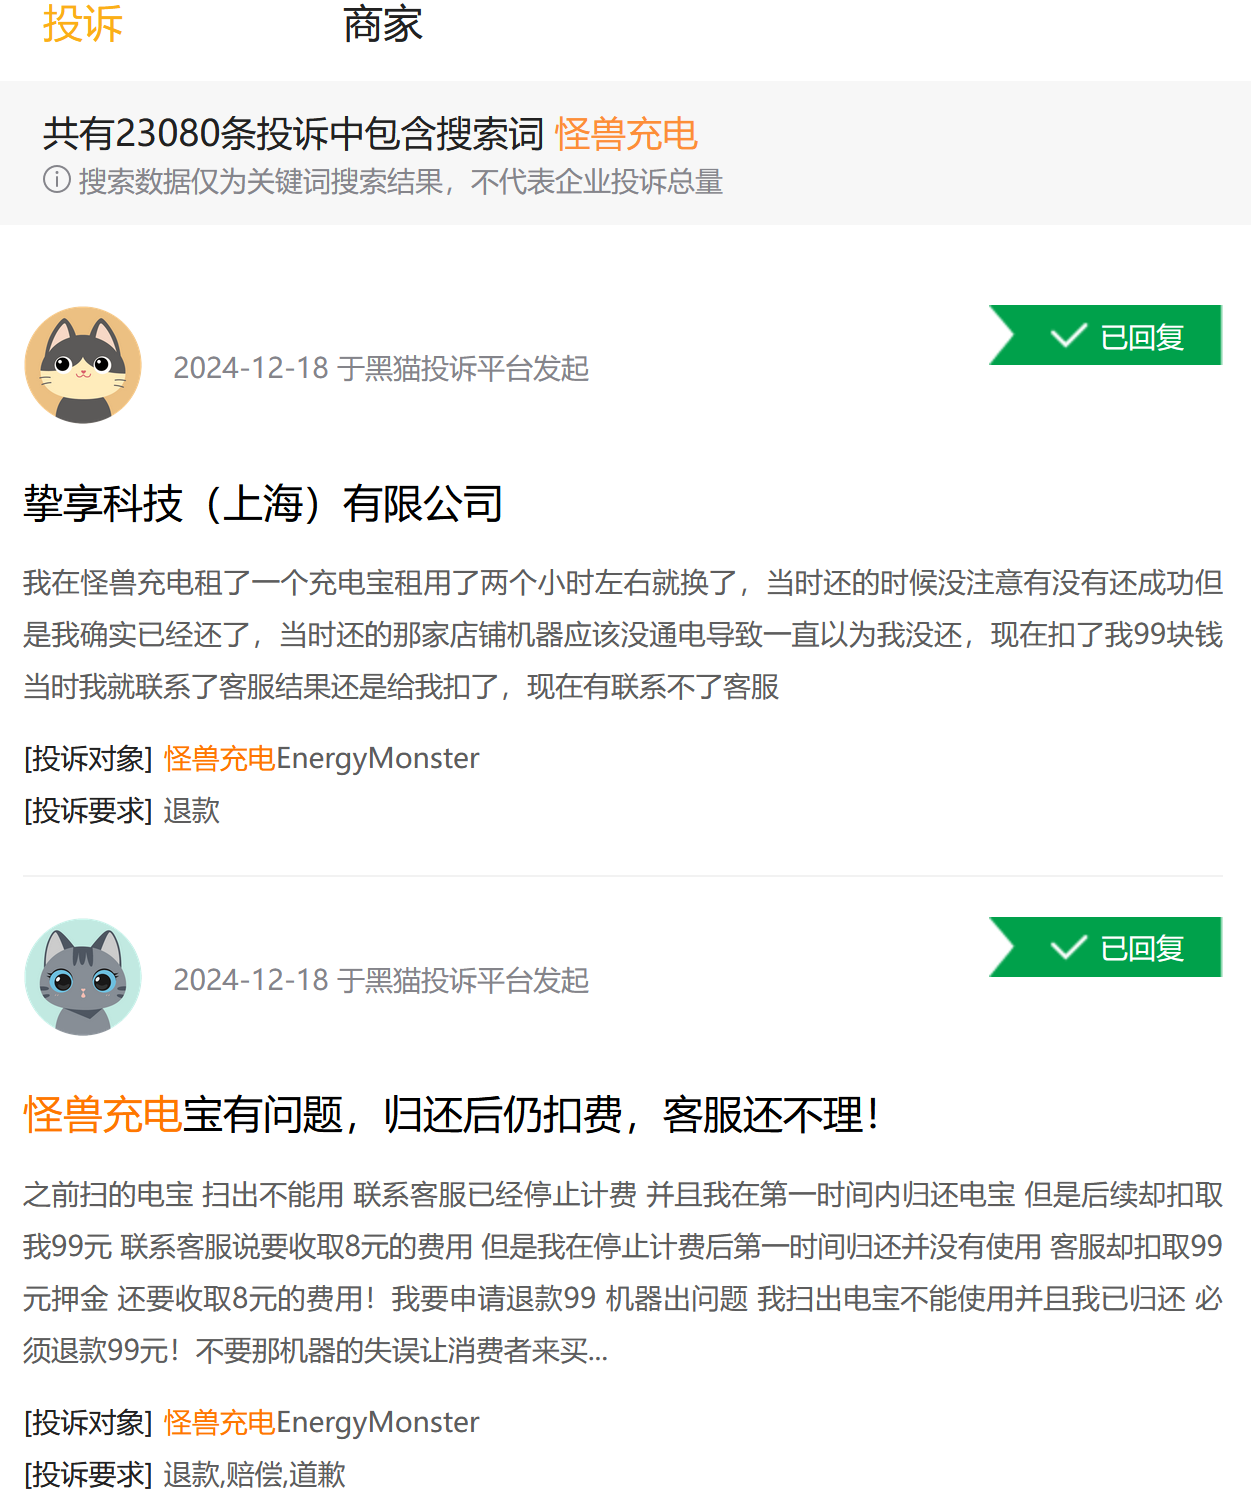Open second complaint's 怪兽充电EnergyMonster target link
The height and width of the screenshot is (1494, 1251).
pos(321,1423)
